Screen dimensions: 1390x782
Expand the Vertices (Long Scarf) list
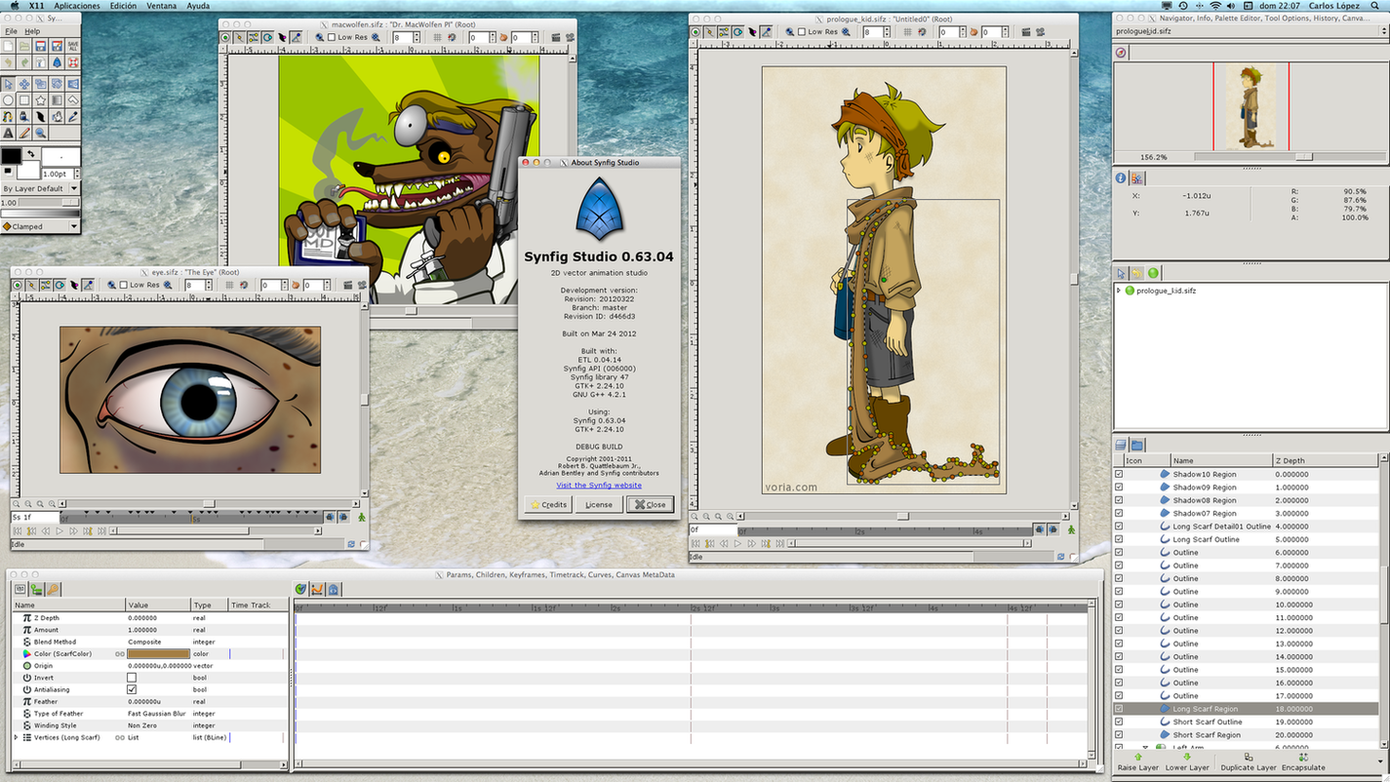[16, 738]
